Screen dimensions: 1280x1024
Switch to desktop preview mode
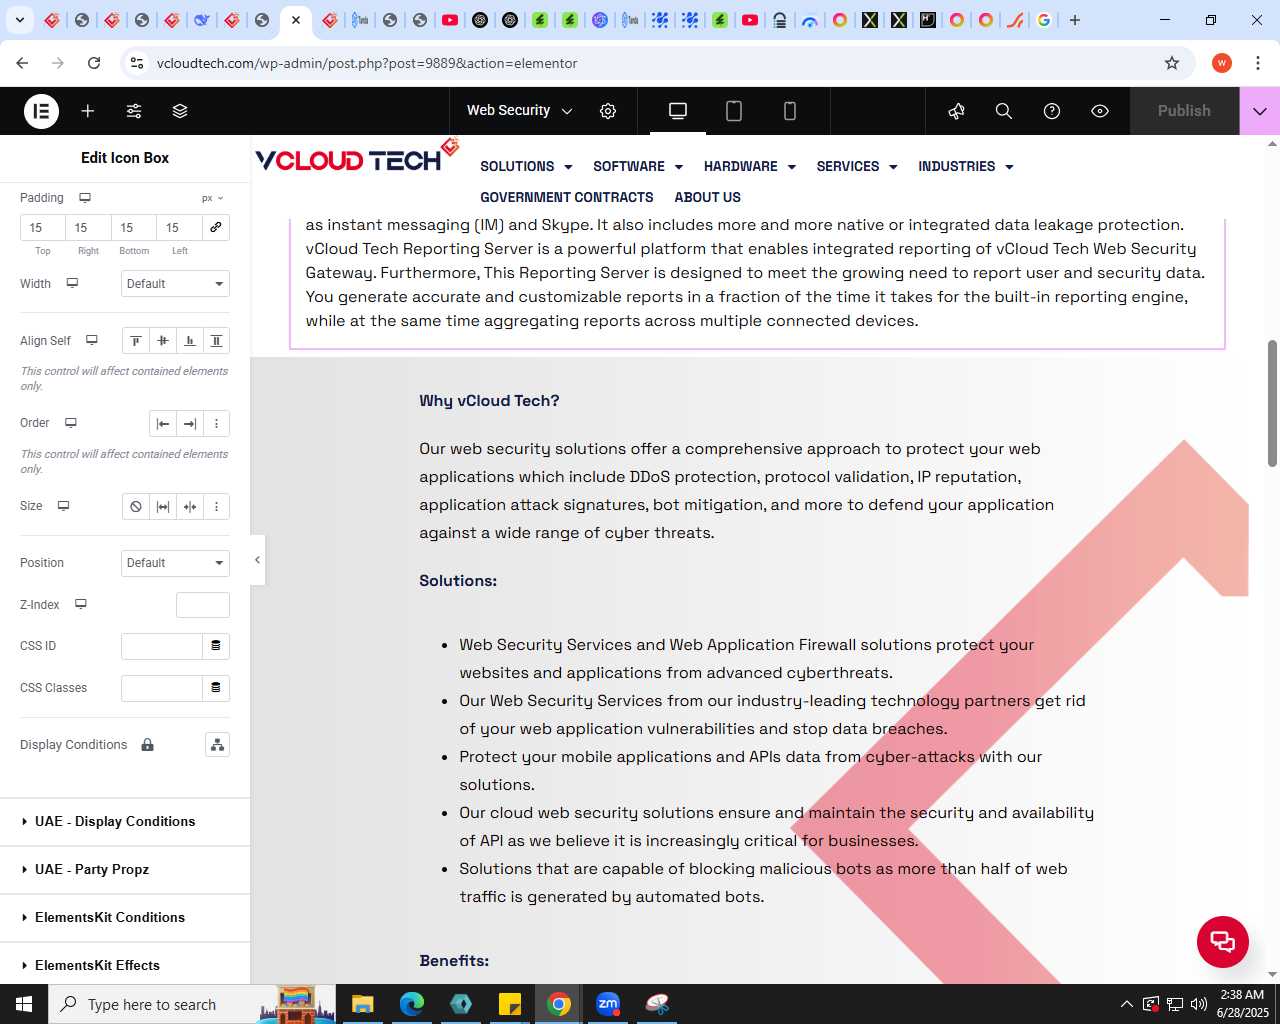pyautogui.click(x=678, y=111)
